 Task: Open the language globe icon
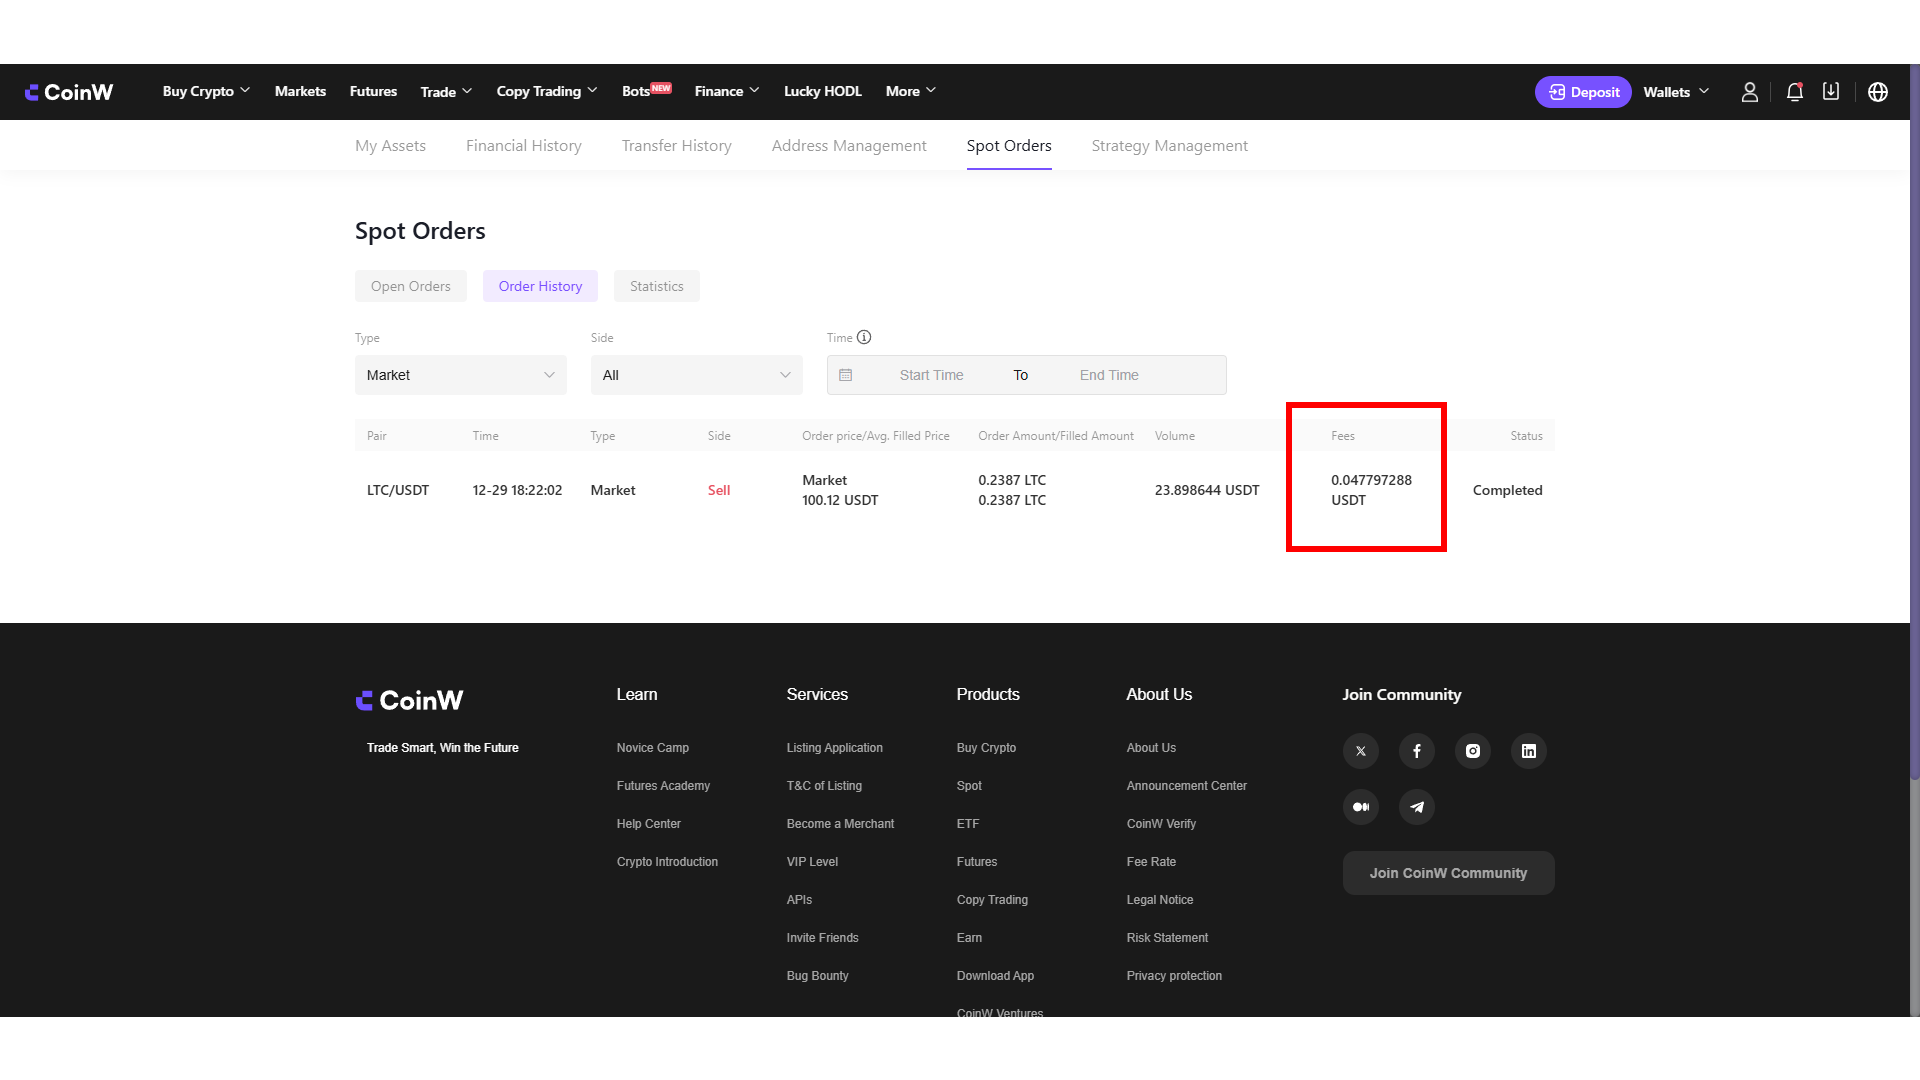(x=1878, y=92)
